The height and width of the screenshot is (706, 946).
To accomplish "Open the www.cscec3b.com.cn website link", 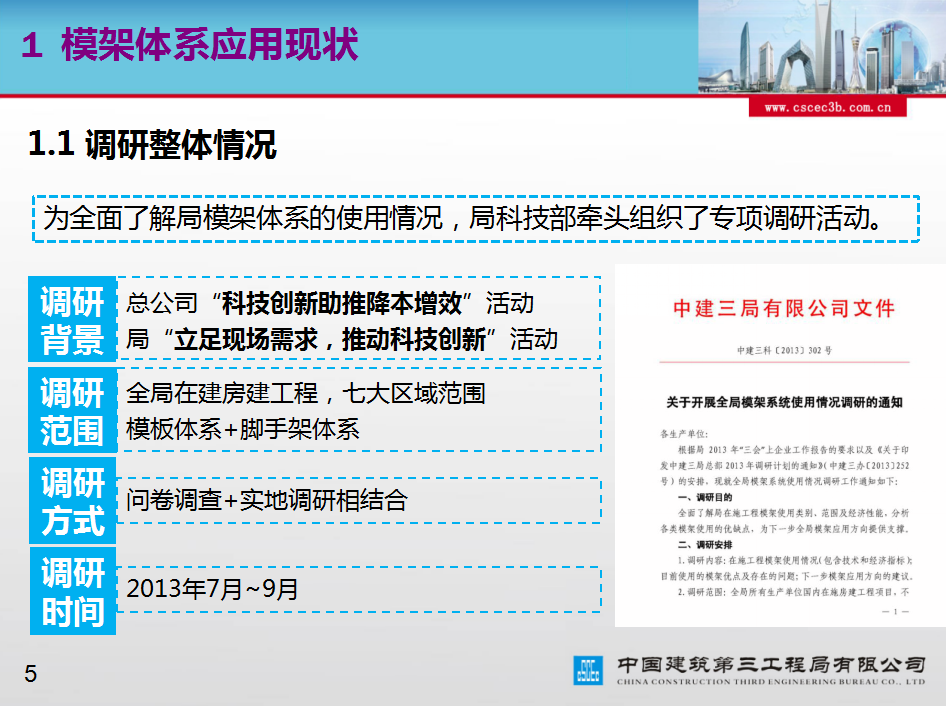I will tap(827, 107).
